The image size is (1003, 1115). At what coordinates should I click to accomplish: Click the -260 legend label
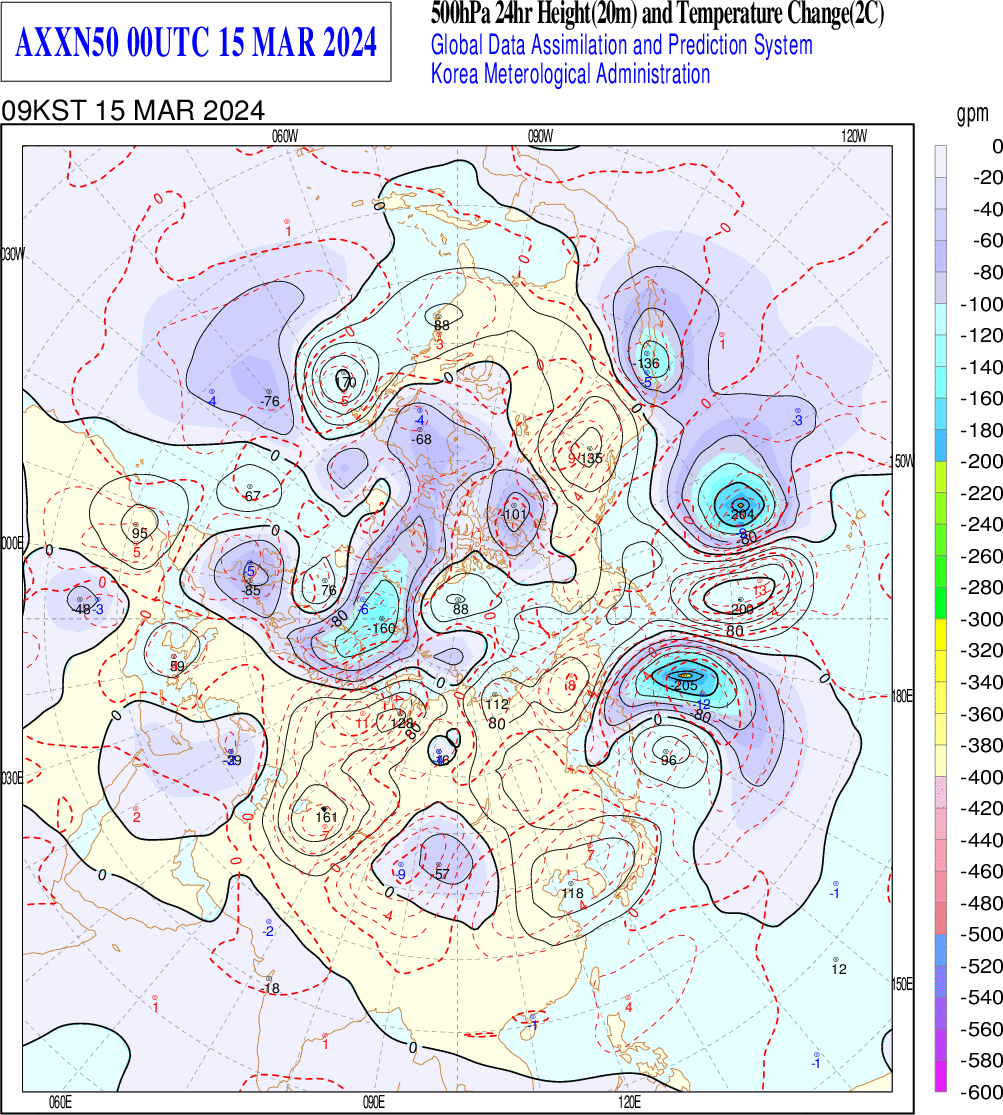(x=981, y=556)
